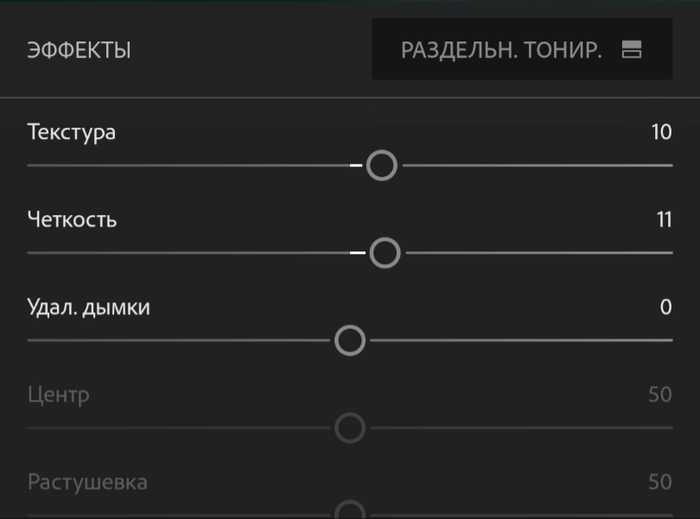
Task: Click the split toning icon
Action: click(x=631, y=49)
